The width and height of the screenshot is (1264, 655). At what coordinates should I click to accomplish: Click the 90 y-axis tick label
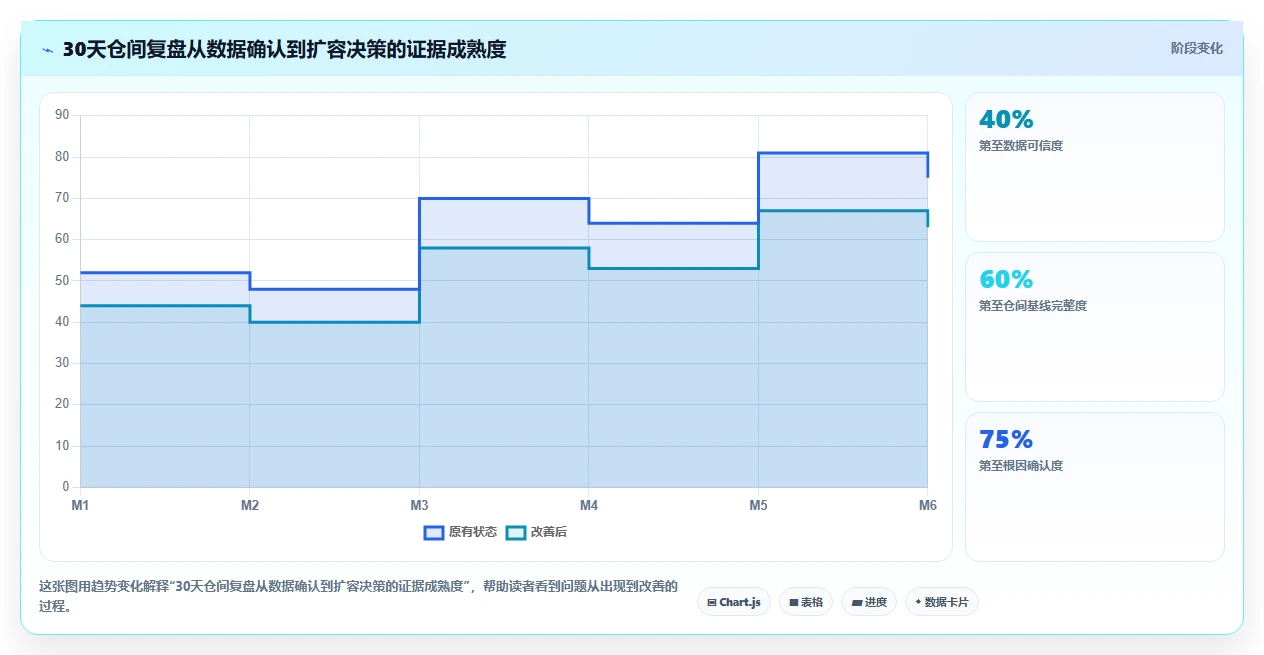pos(62,115)
